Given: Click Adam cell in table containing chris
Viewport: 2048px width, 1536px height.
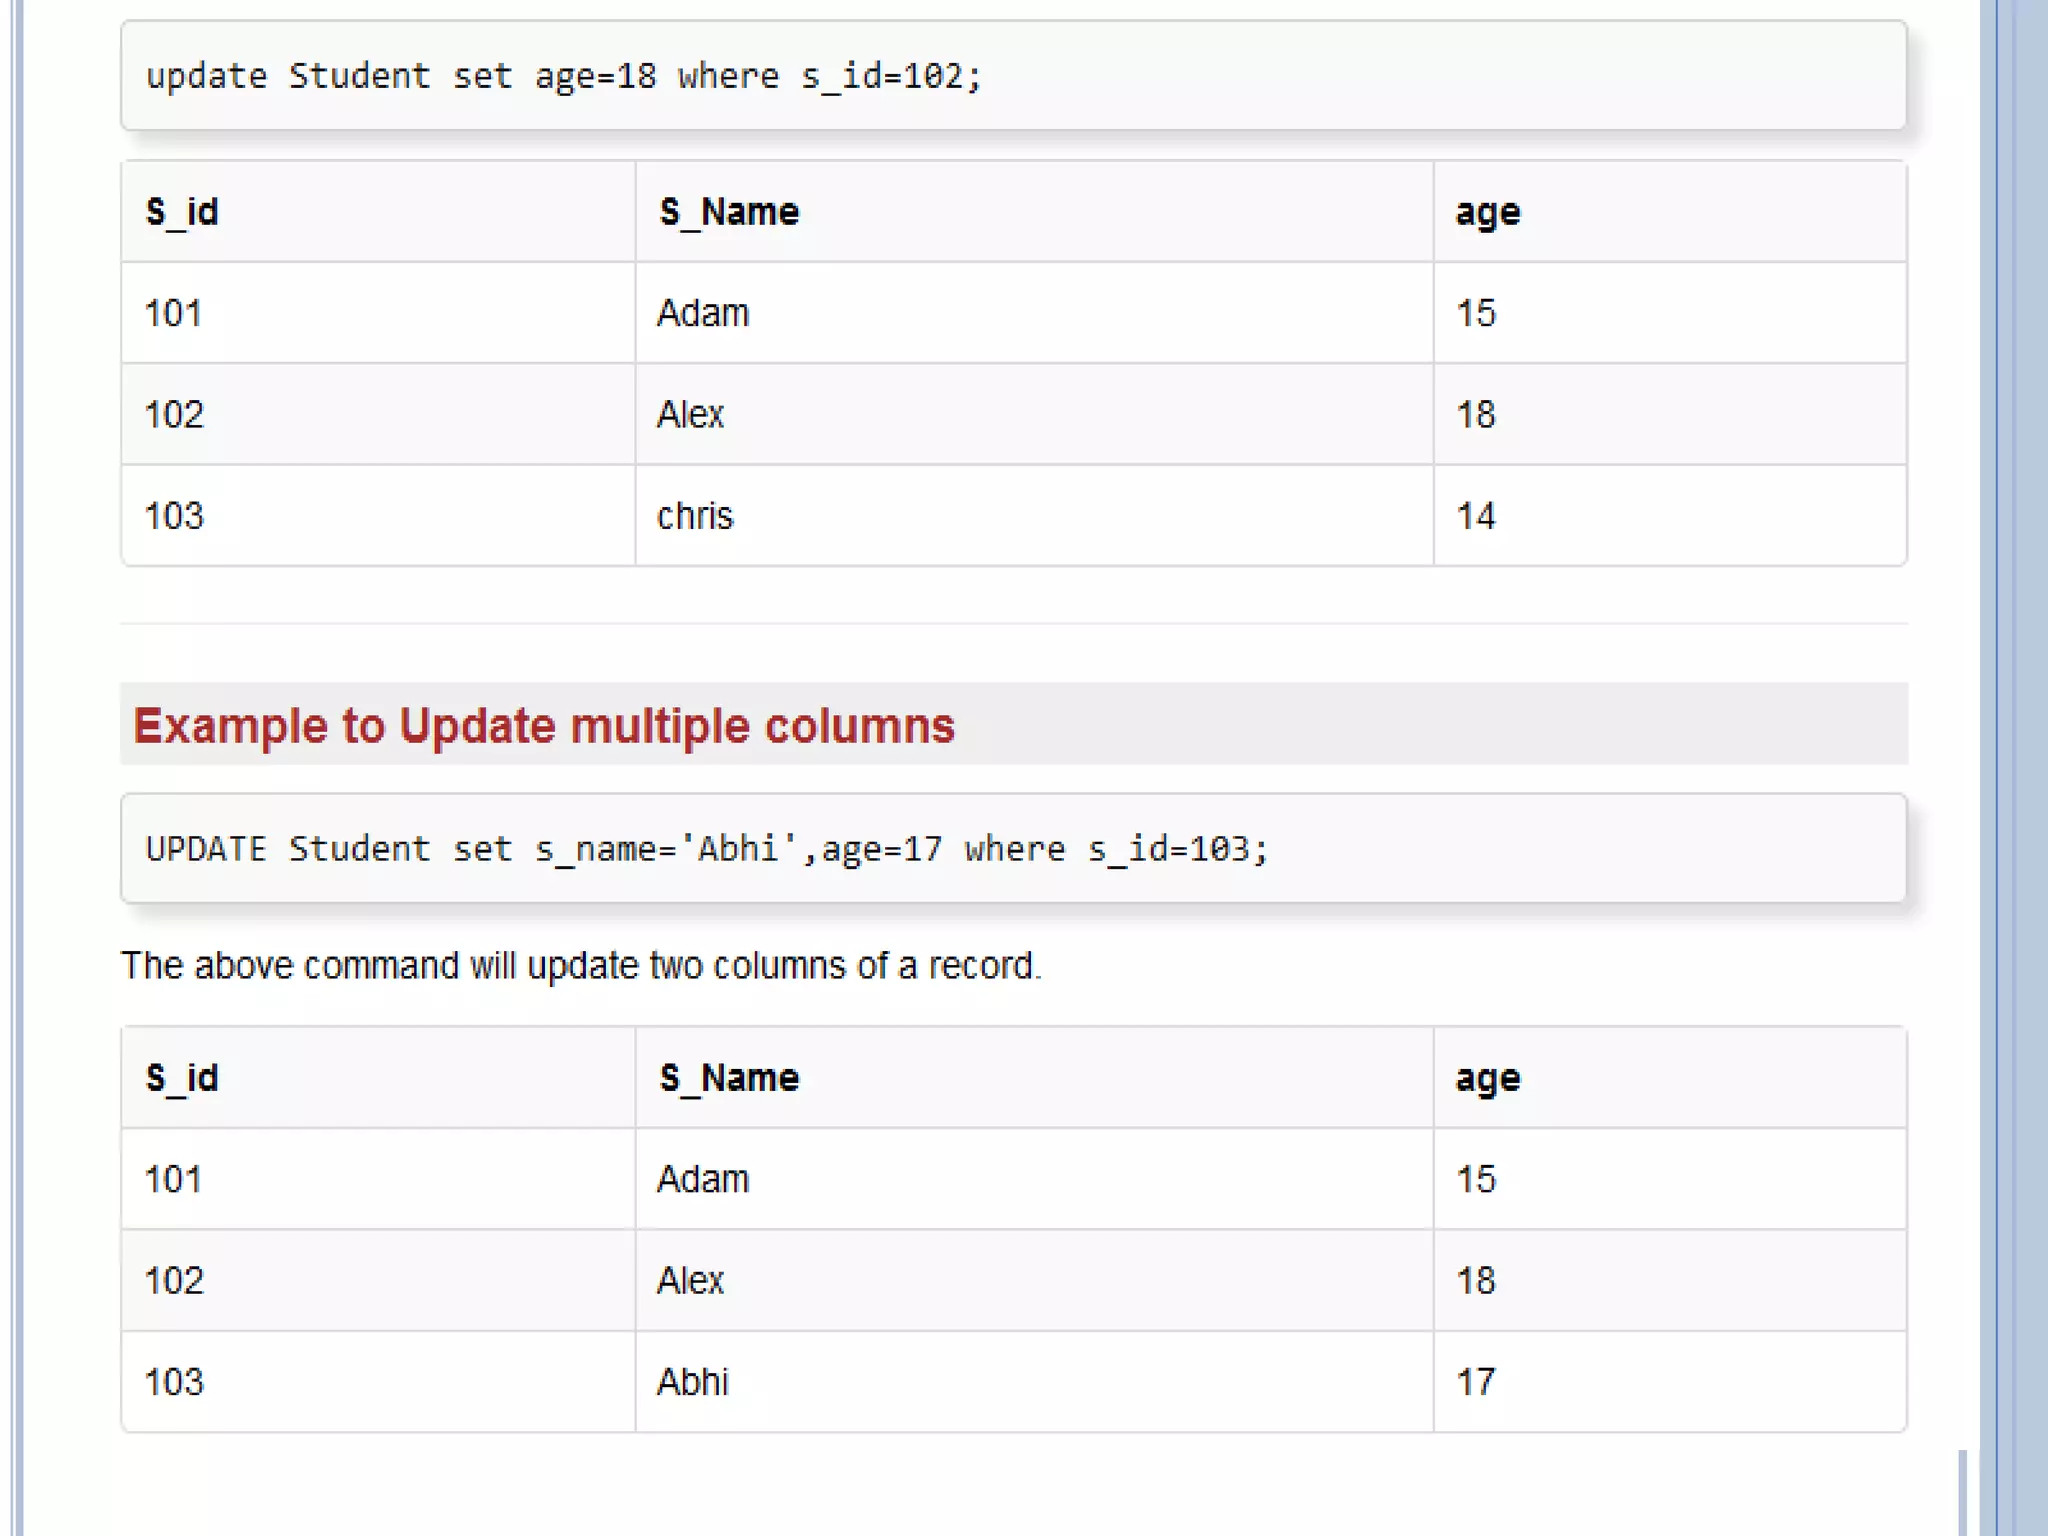Looking at the screenshot, I should [x=702, y=313].
